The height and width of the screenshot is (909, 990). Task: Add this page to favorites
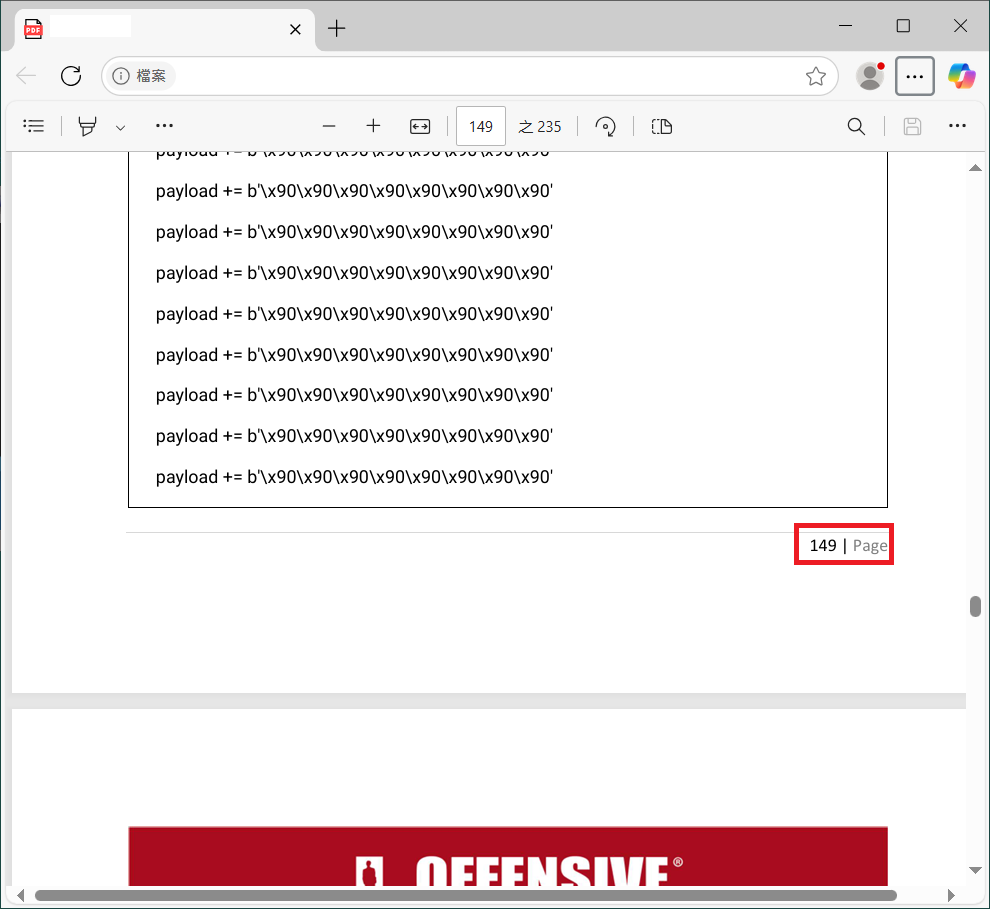(816, 76)
